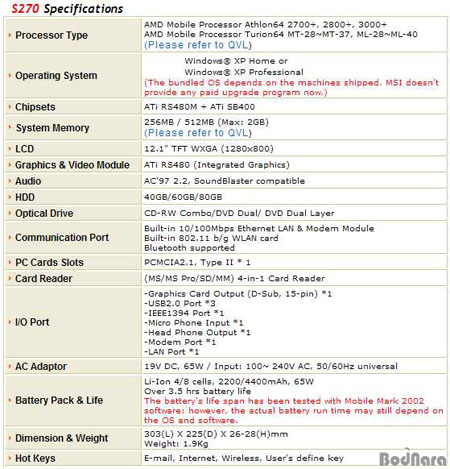Select 'Battery Pack & Life' row label
The height and width of the screenshot is (469, 450).
click(59, 400)
